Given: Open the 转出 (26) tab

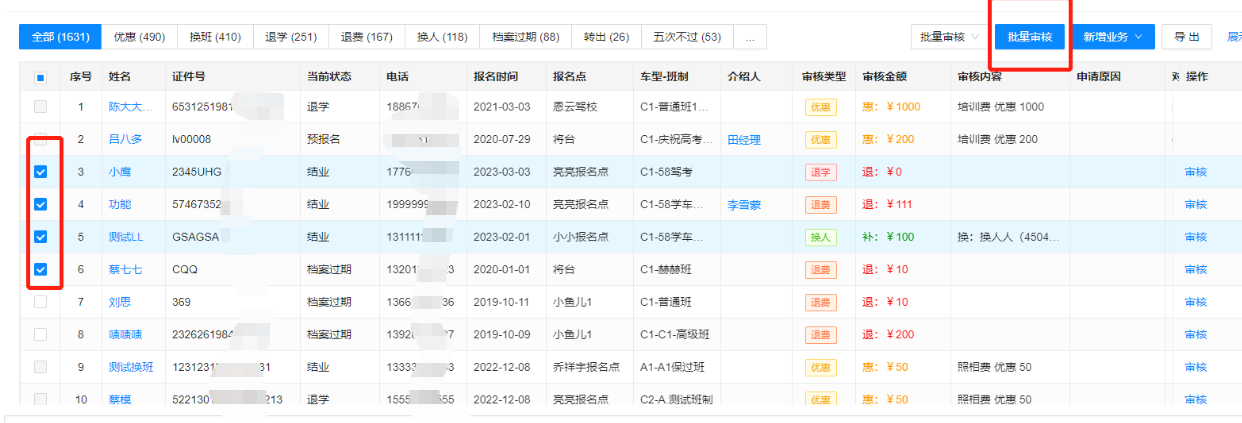Looking at the screenshot, I should pos(607,37).
